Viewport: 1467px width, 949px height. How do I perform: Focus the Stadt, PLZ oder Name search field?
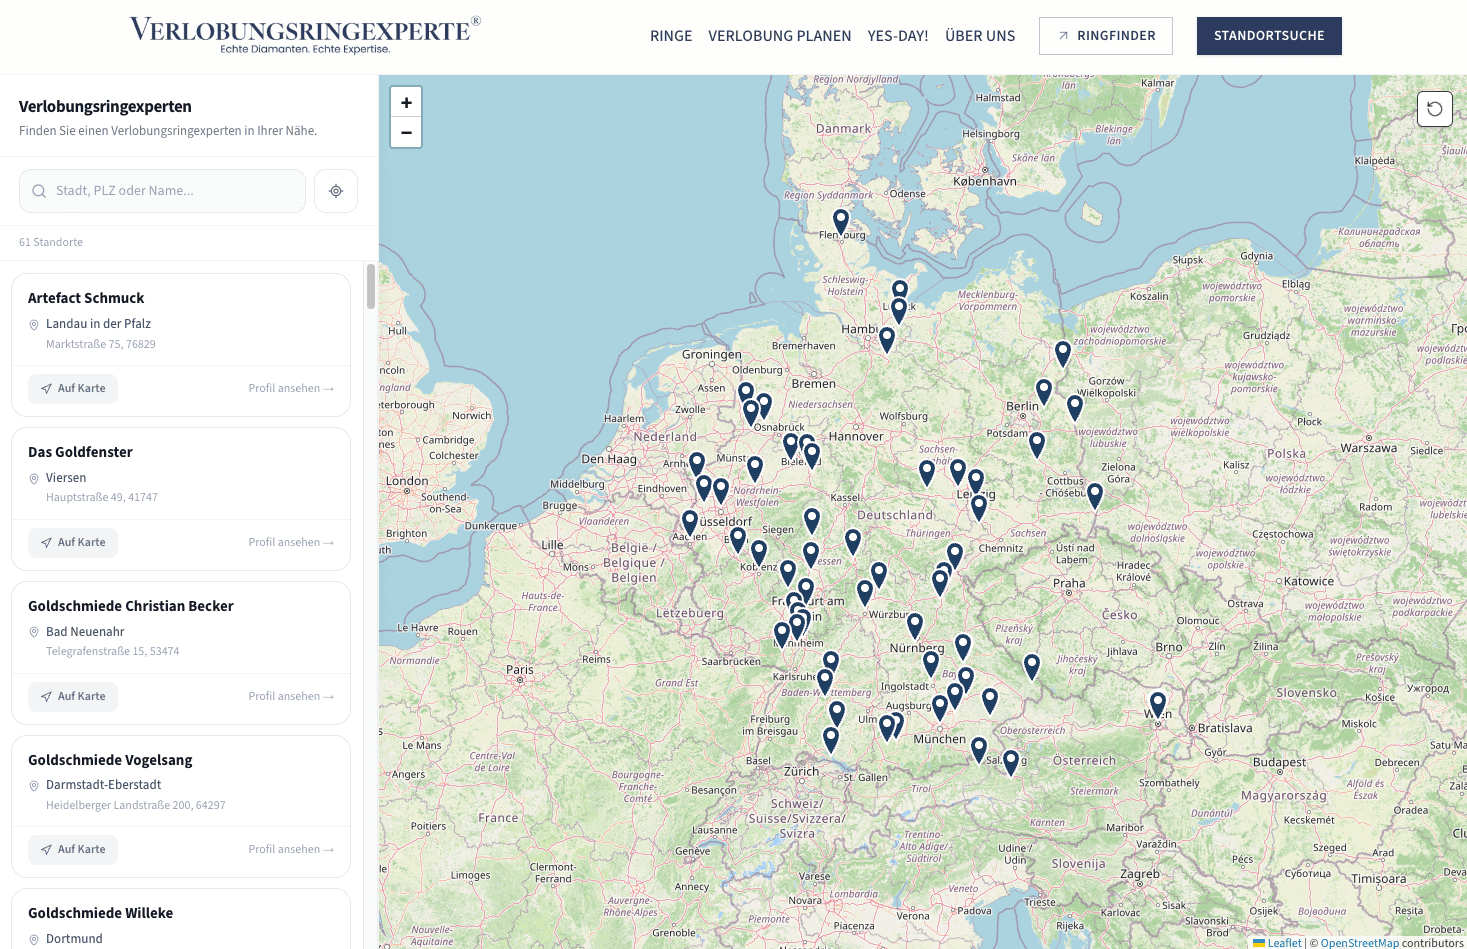(x=162, y=191)
